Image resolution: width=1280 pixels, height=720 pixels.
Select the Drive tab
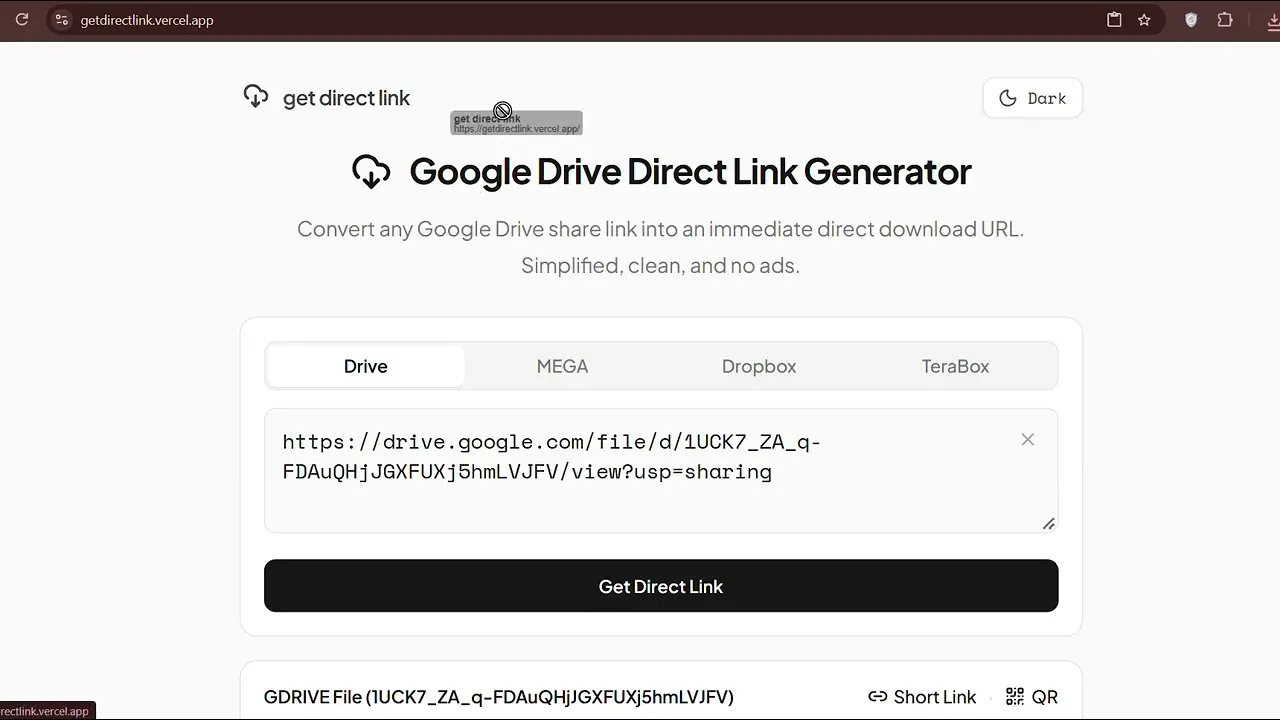pos(365,366)
